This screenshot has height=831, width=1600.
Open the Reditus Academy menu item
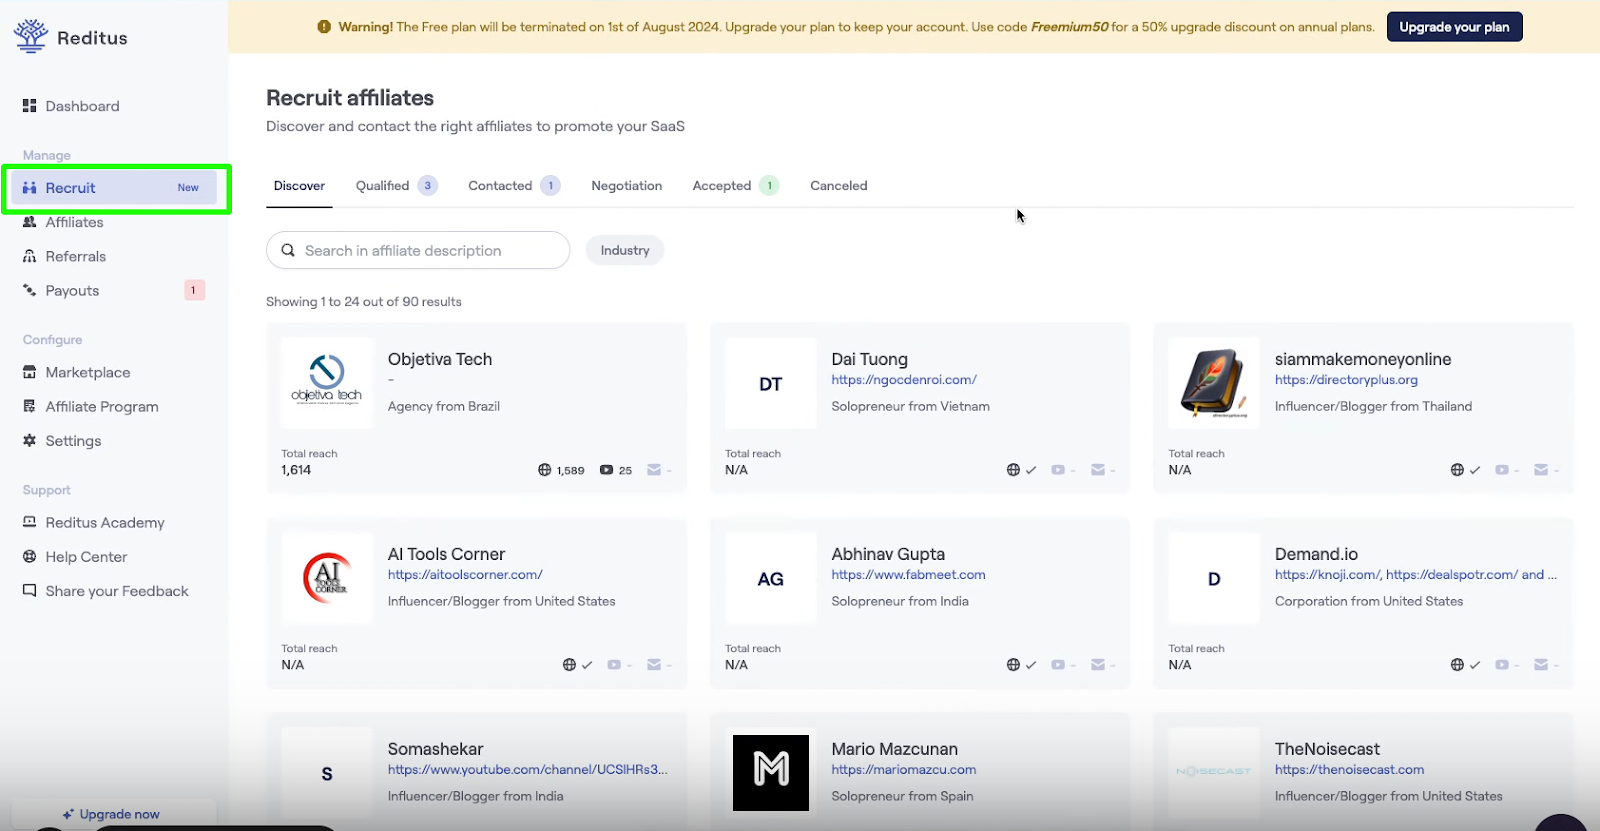coord(115,522)
